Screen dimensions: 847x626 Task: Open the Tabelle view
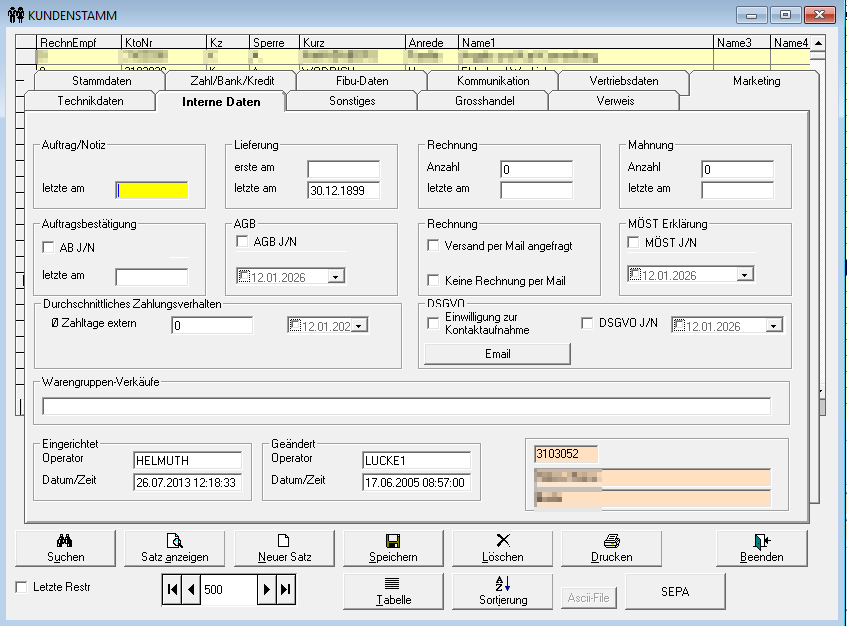[393, 591]
